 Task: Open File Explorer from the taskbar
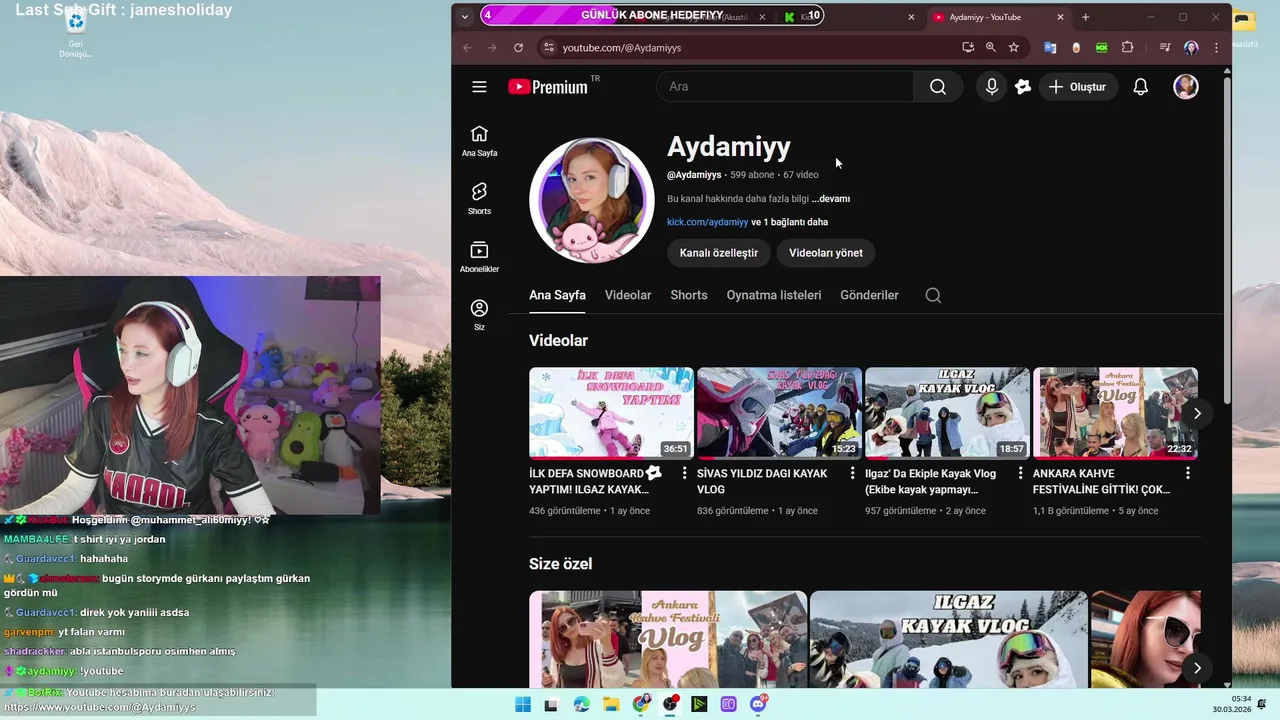point(611,704)
